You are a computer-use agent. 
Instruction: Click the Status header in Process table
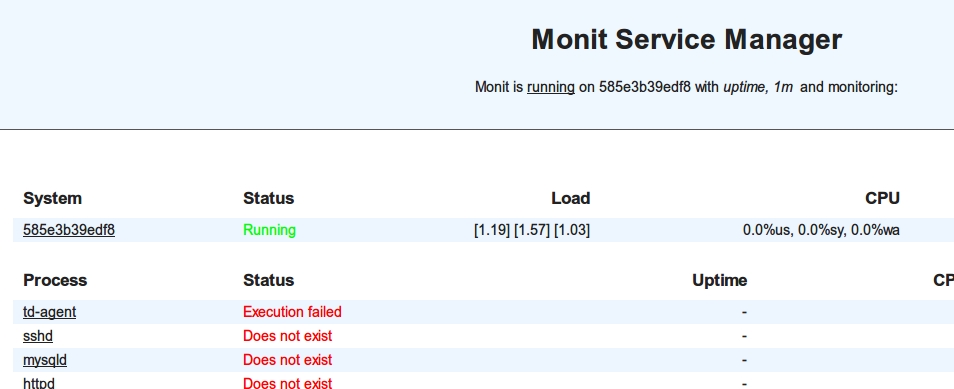tap(268, 280)
